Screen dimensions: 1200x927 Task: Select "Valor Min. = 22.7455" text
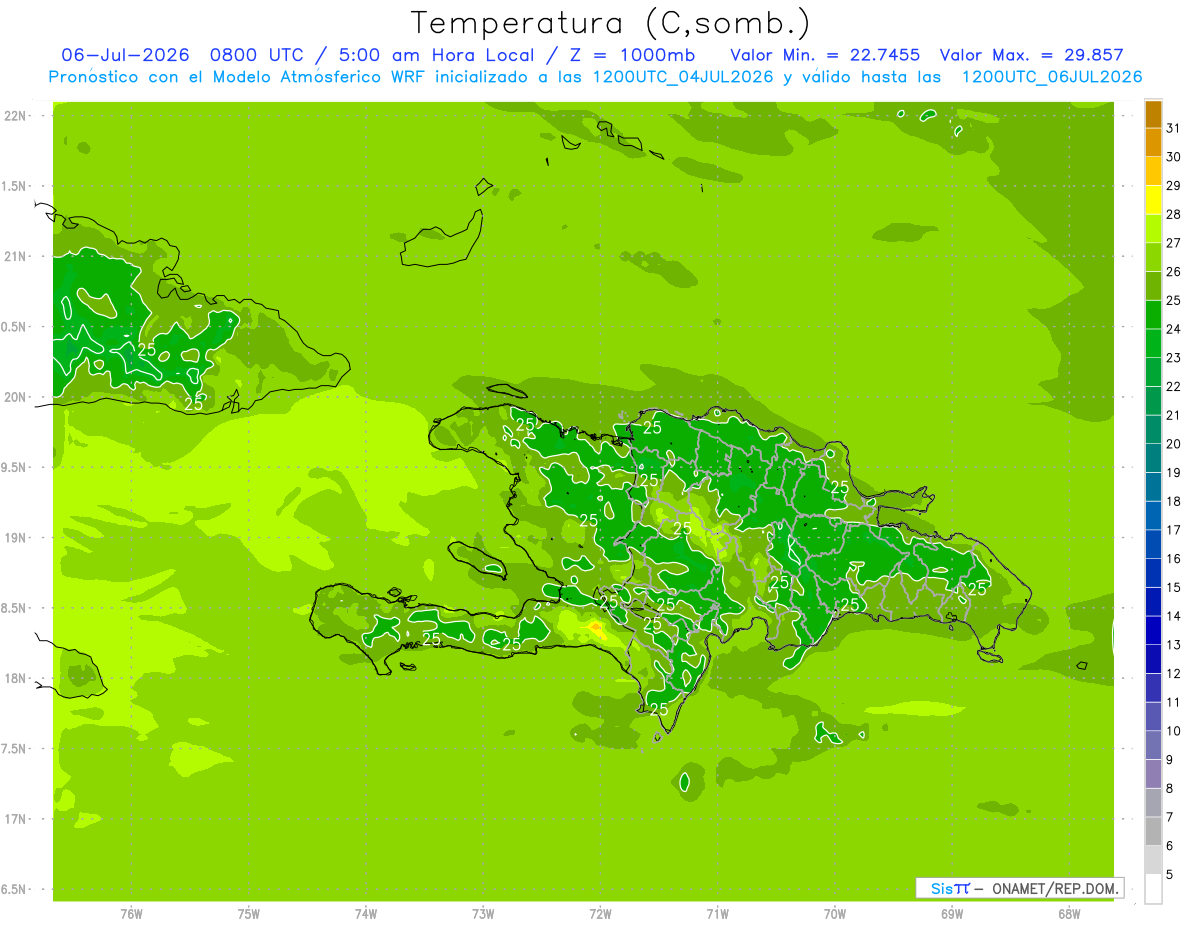(x=825, y=55)
